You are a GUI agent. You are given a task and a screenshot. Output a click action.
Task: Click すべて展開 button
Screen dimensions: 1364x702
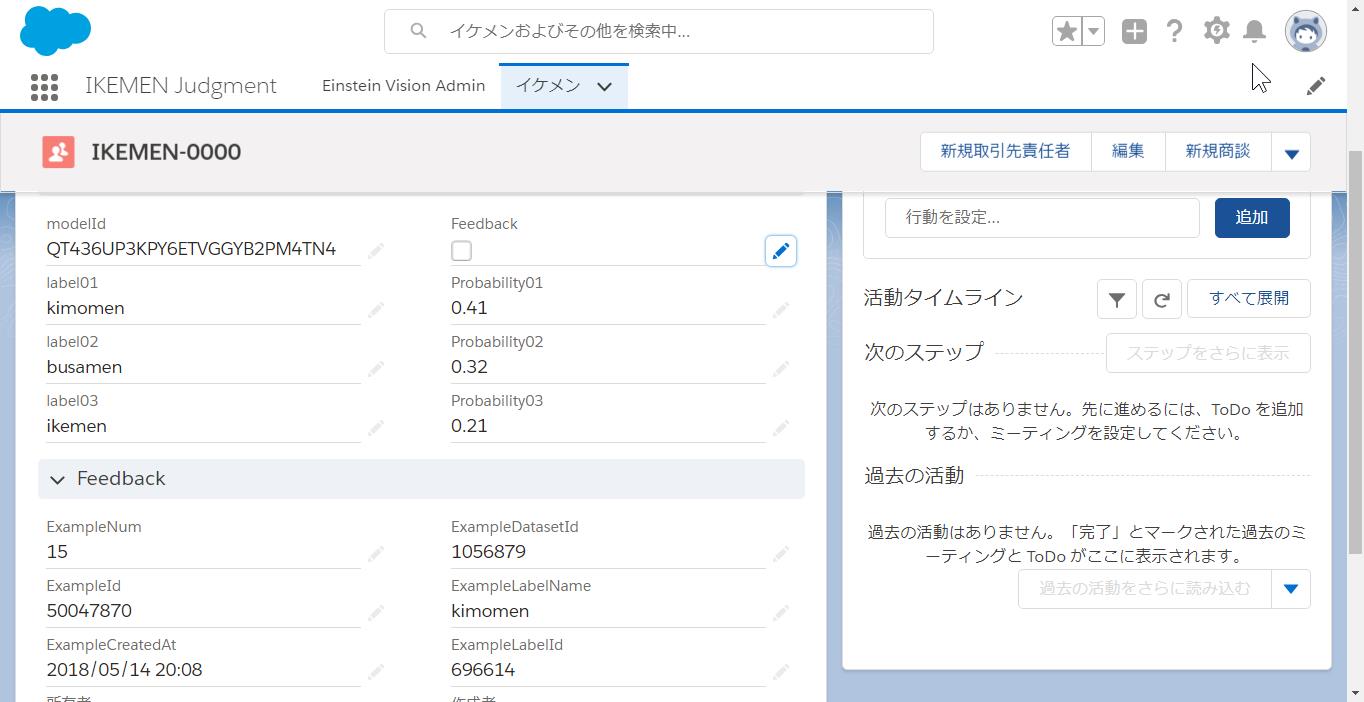(x=1249, y=299)
